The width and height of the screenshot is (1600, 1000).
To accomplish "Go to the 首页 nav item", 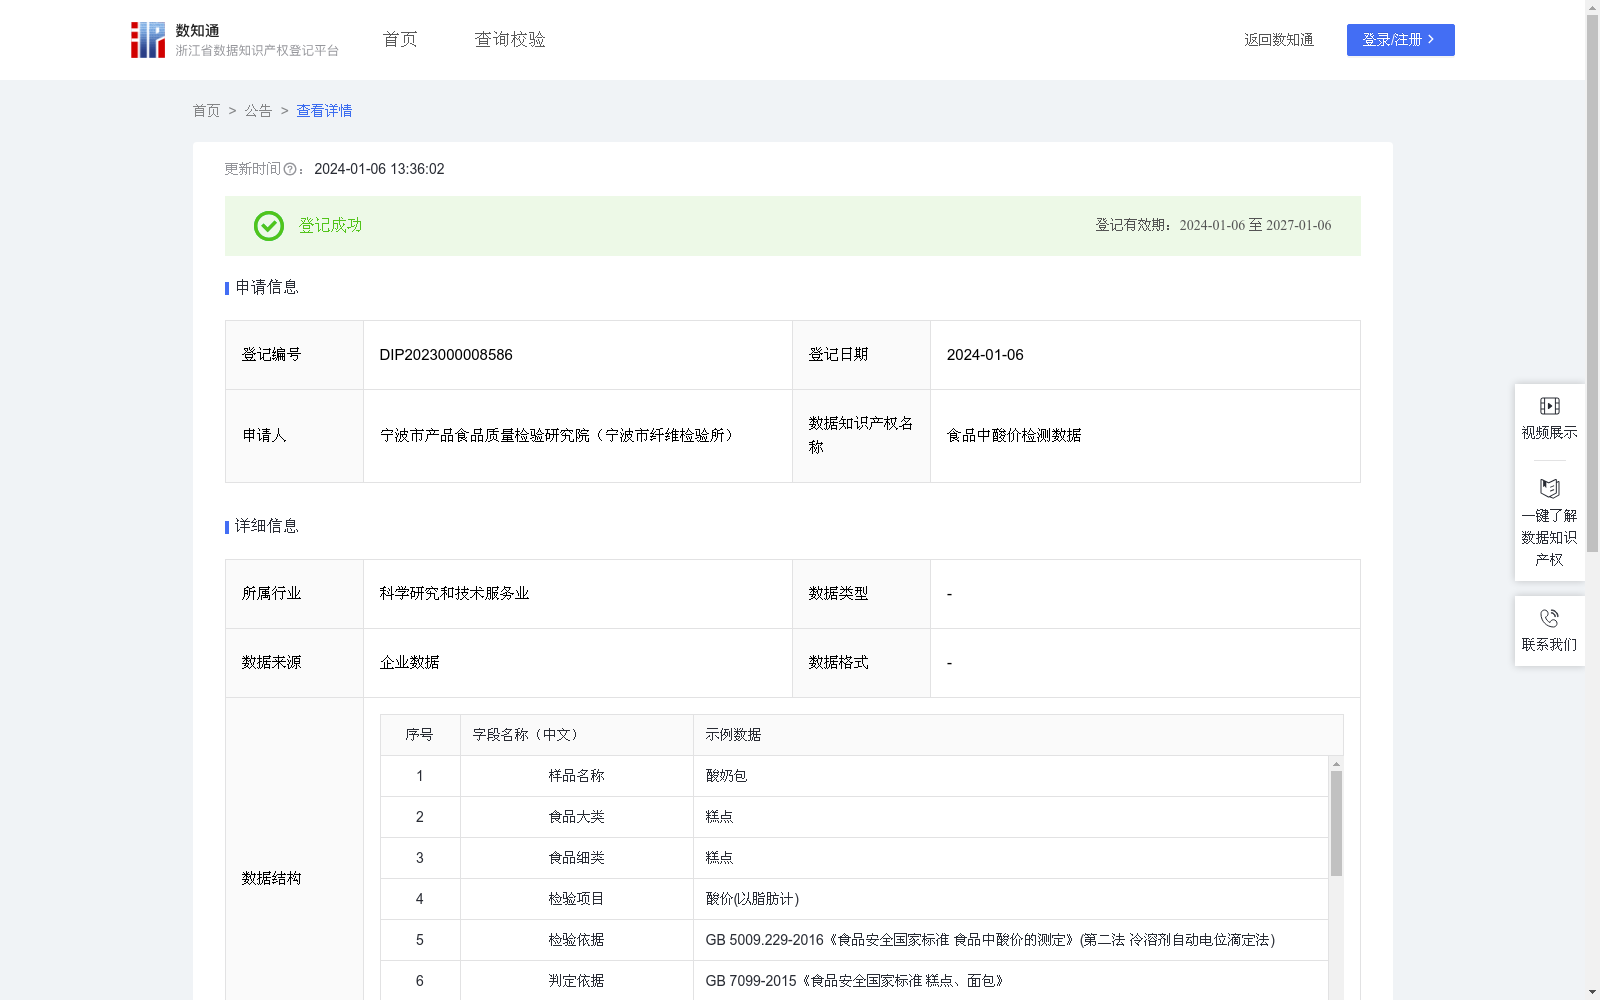I will [400, 39].
